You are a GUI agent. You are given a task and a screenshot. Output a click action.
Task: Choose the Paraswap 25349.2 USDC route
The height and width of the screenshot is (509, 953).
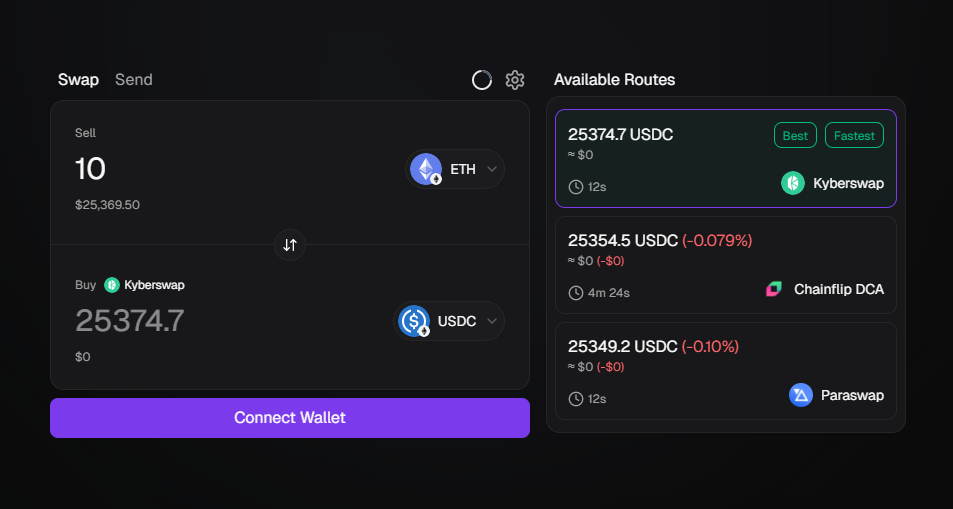(726, 371)
